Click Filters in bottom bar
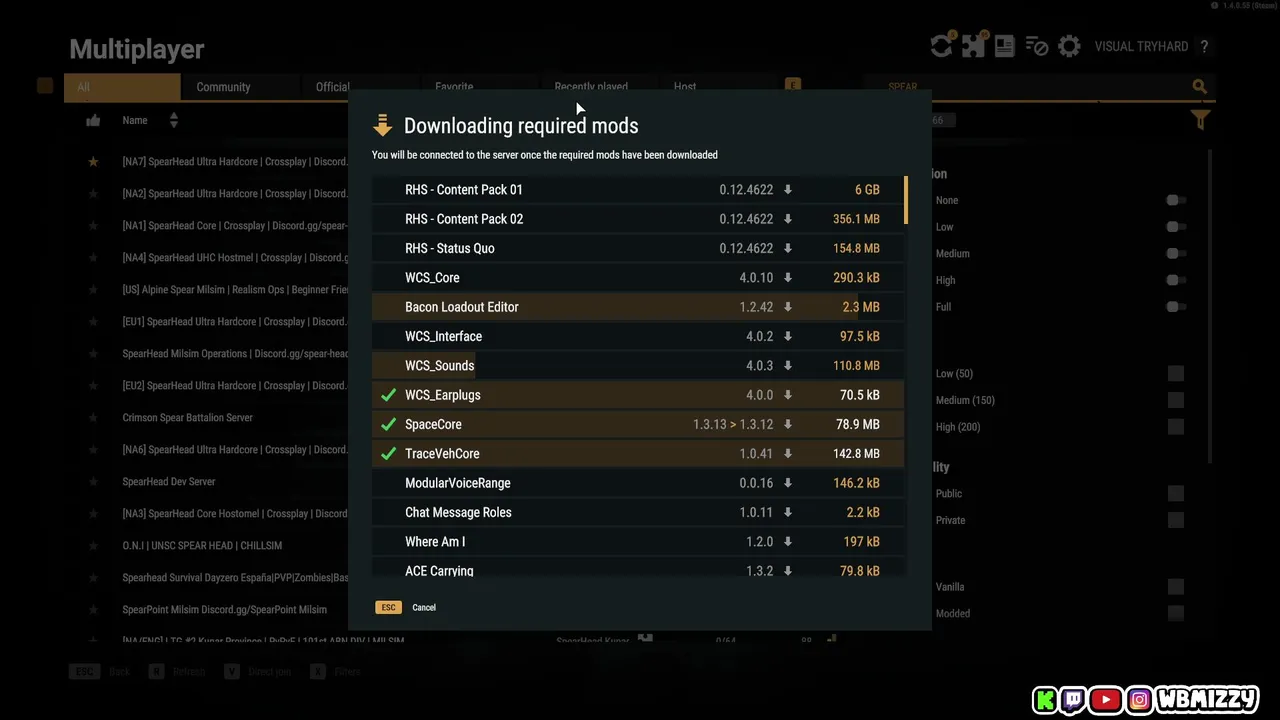Image resolution: width=1280 pixels, height=720 pixels. tap(347, 672)
